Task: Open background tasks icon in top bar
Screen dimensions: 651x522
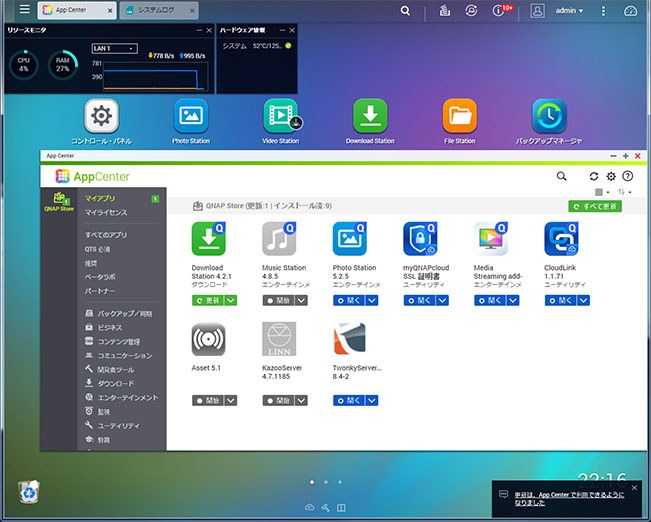Action: [x=445, y=10]
